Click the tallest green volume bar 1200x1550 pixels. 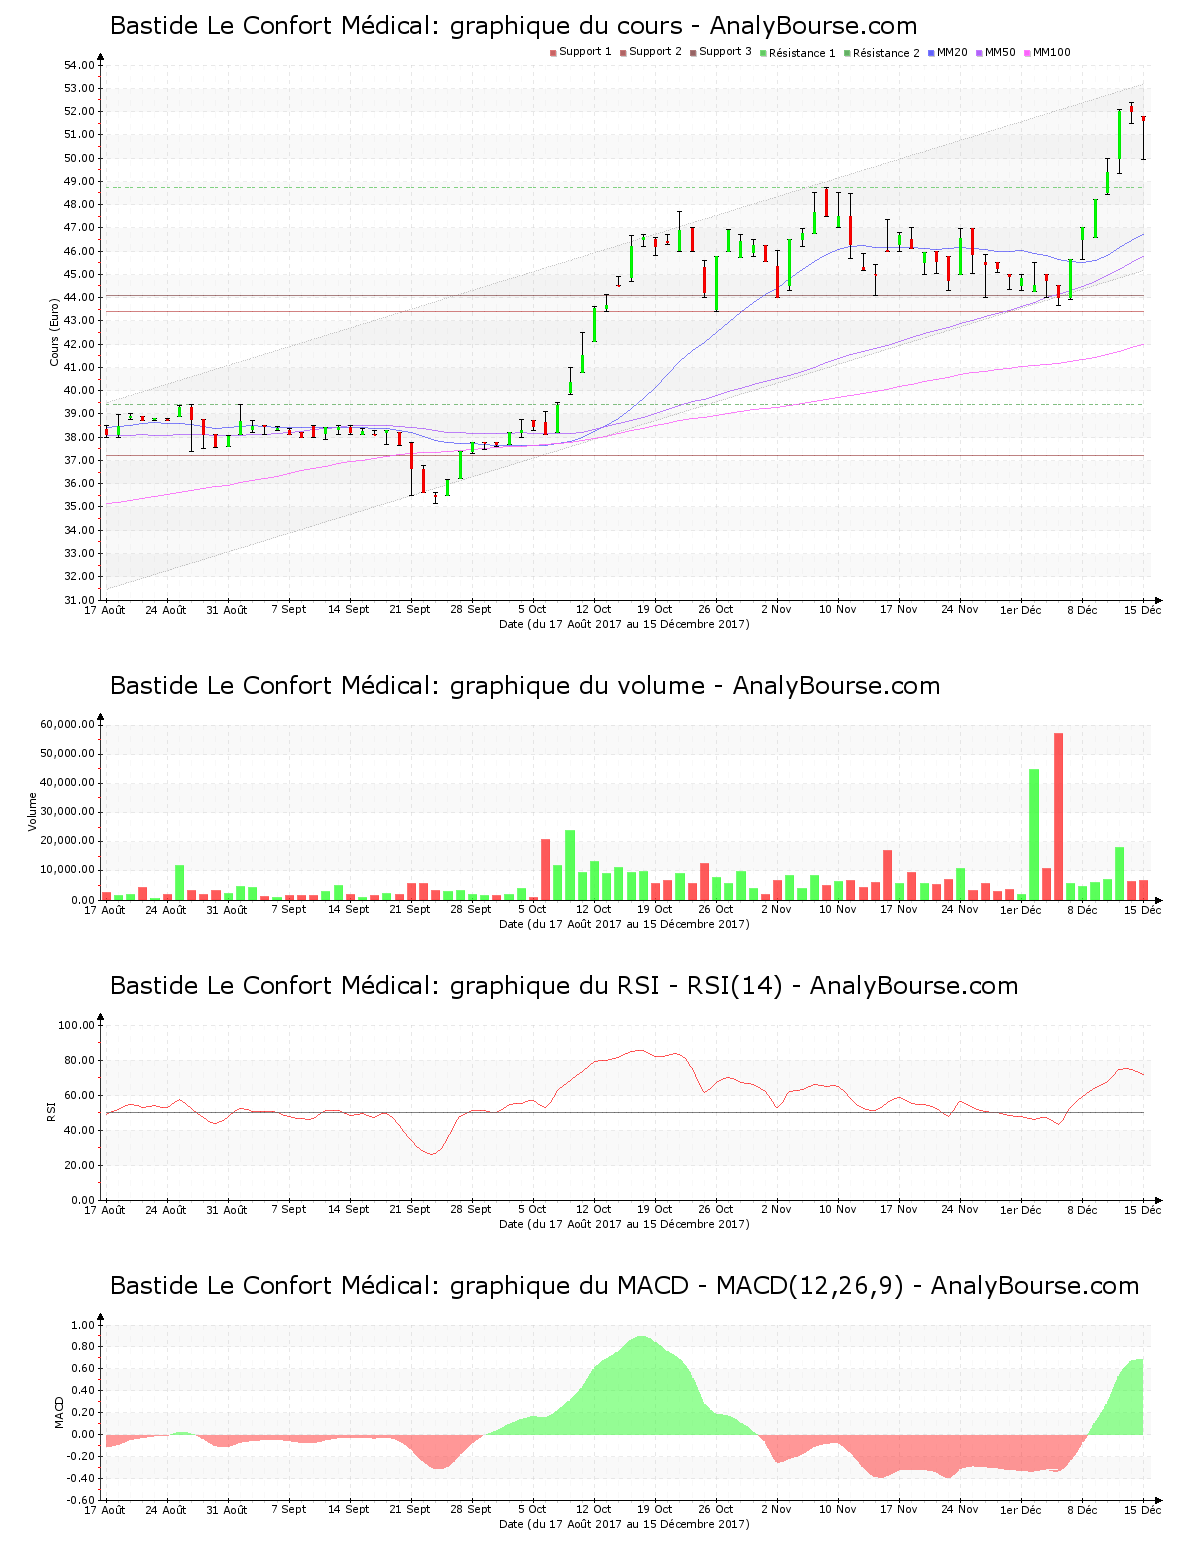(1034, 834)
